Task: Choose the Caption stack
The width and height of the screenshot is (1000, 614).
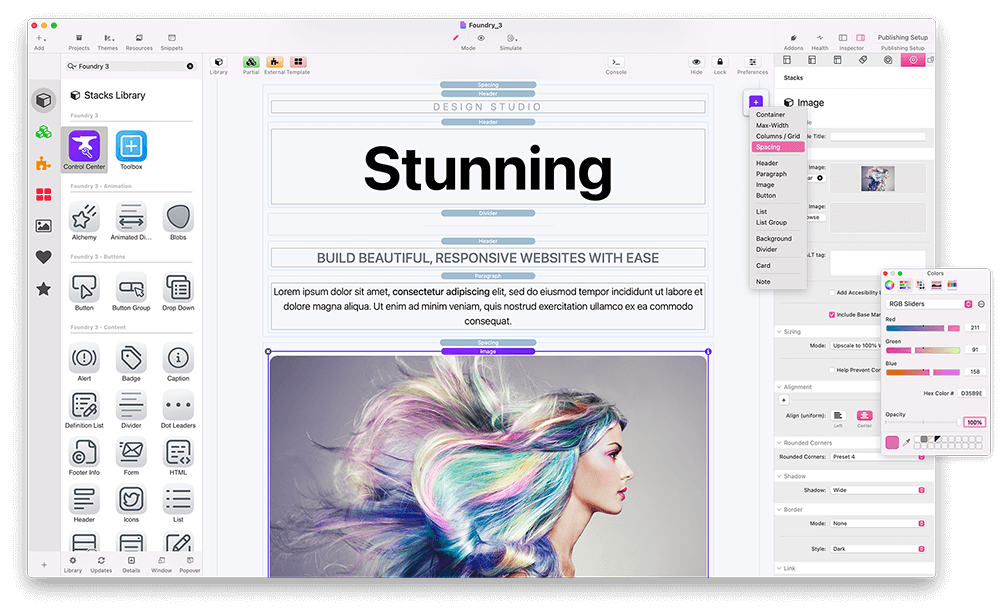Action: [x=178, y=362]
